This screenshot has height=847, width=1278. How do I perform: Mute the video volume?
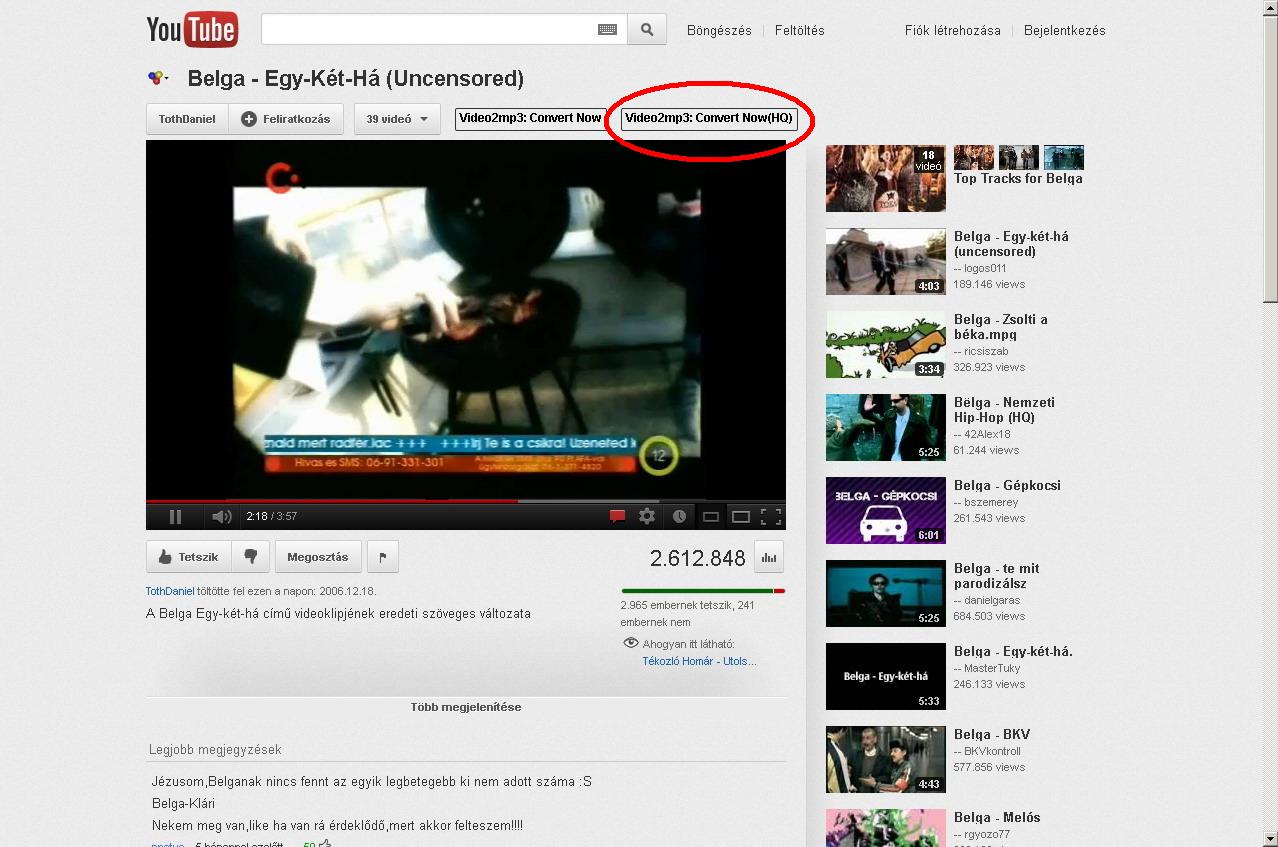pyautogui.click(x=221, y=516)
